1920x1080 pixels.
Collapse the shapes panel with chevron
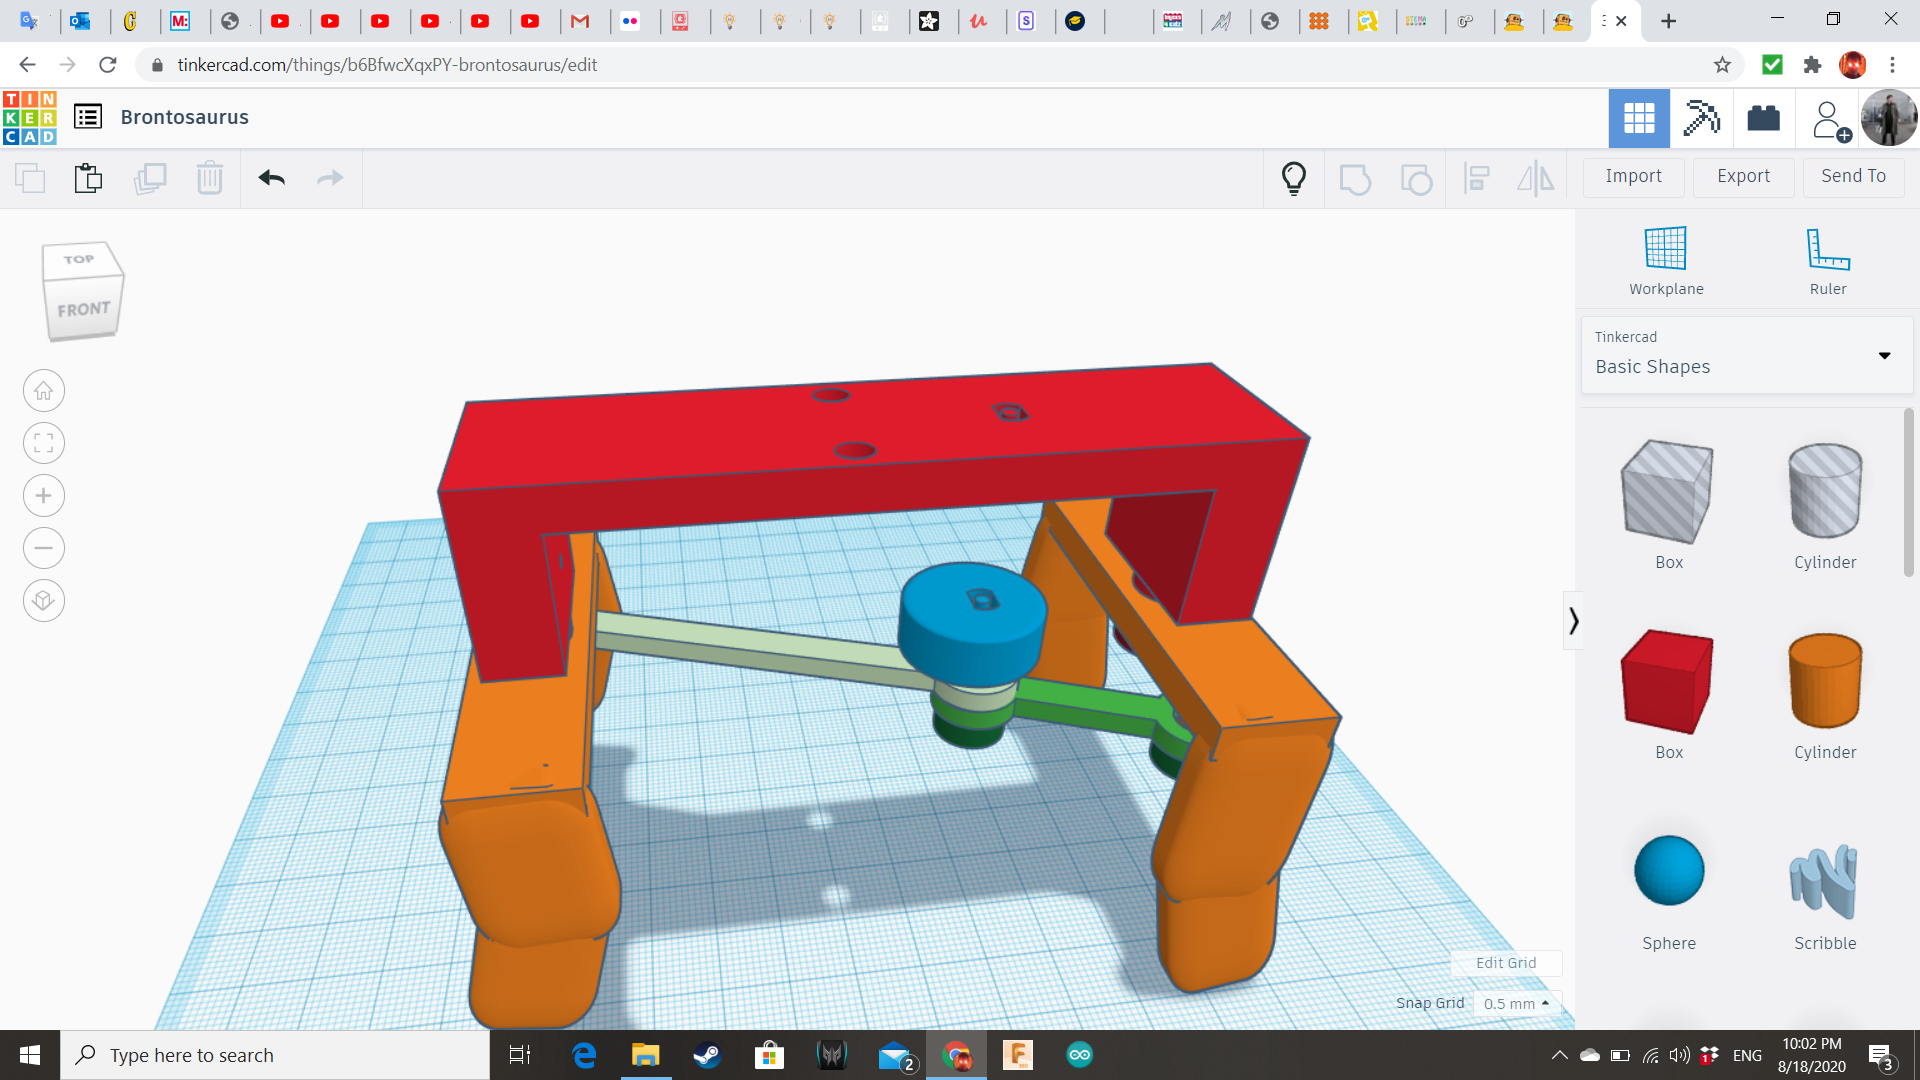pos(1573,621)
